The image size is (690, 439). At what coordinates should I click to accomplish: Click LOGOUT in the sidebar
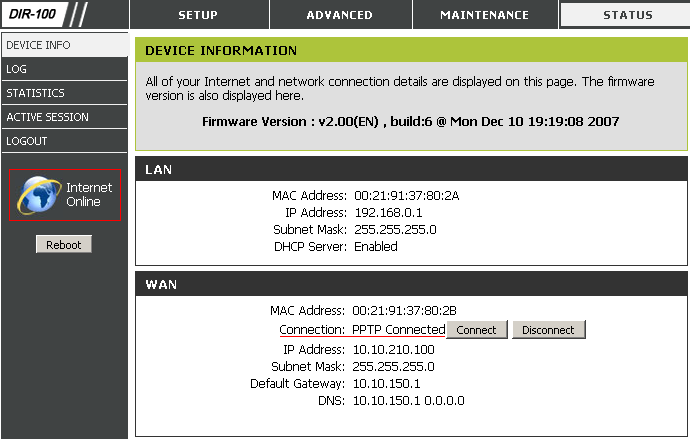coord(65,141)
